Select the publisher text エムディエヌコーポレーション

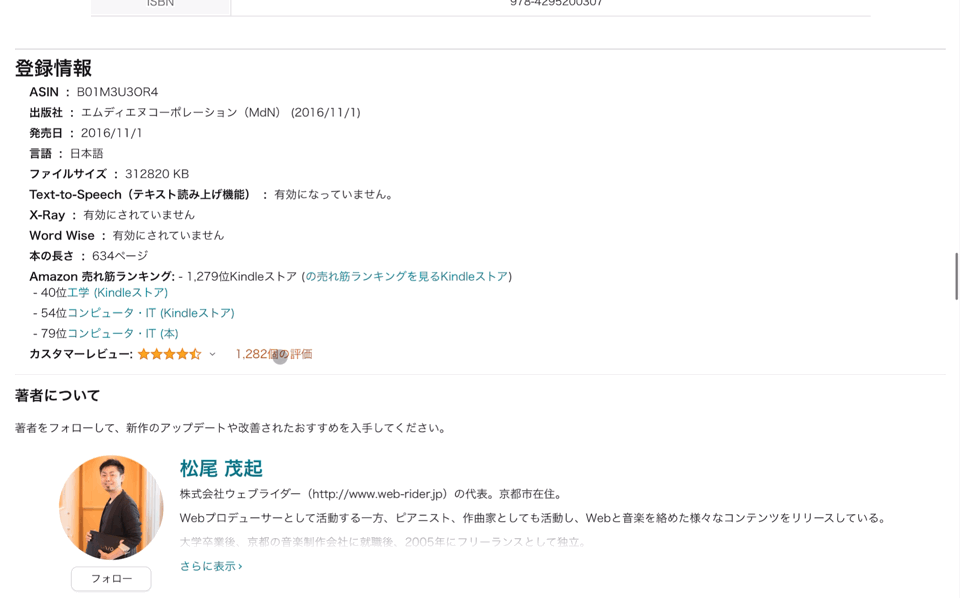(x=159, y=113)
